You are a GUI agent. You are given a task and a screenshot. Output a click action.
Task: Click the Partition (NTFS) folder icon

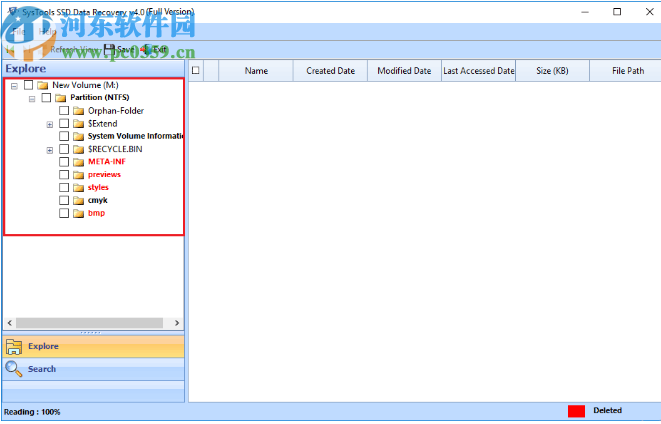61,98
